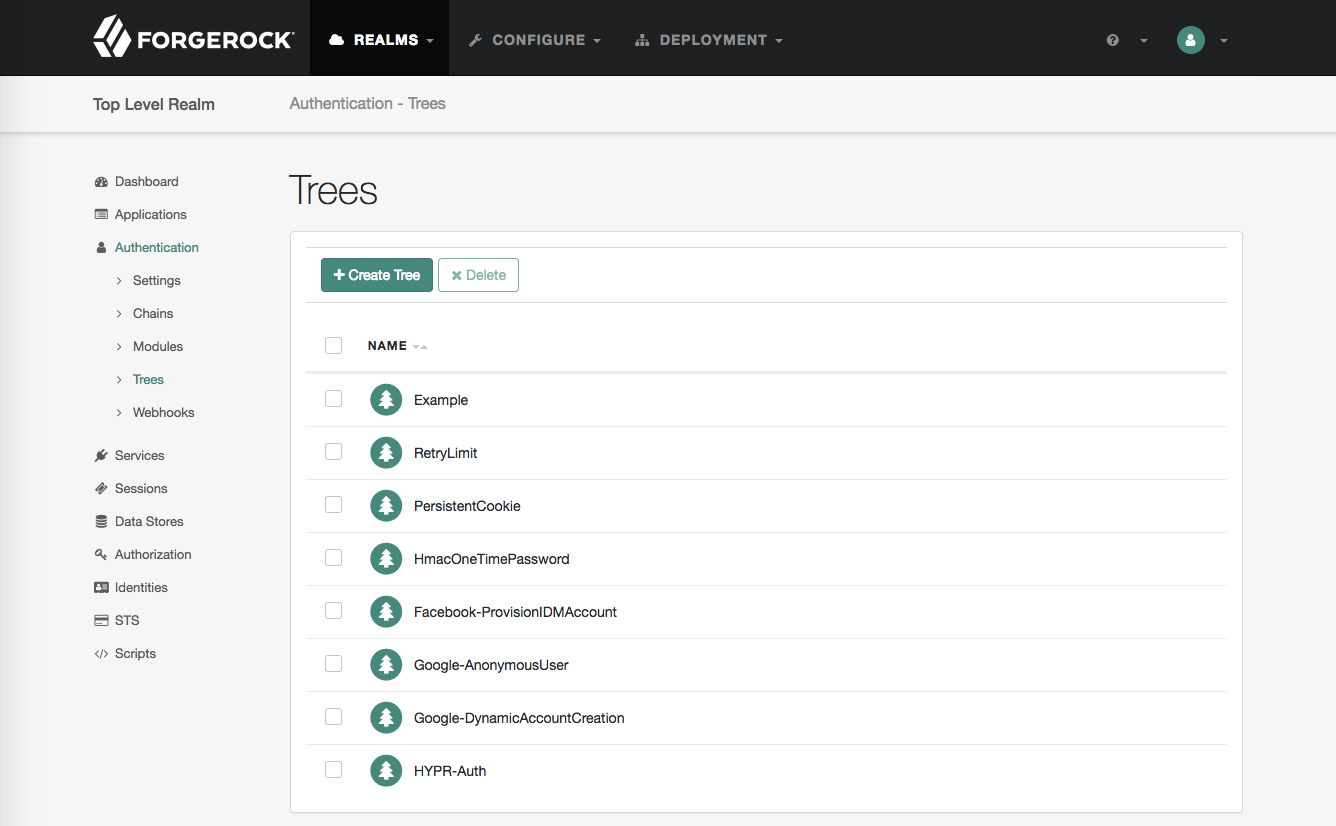Click the tree icon beside HmacOneTimePassword
Viewport: 1336px width, 826px height.
386,559
